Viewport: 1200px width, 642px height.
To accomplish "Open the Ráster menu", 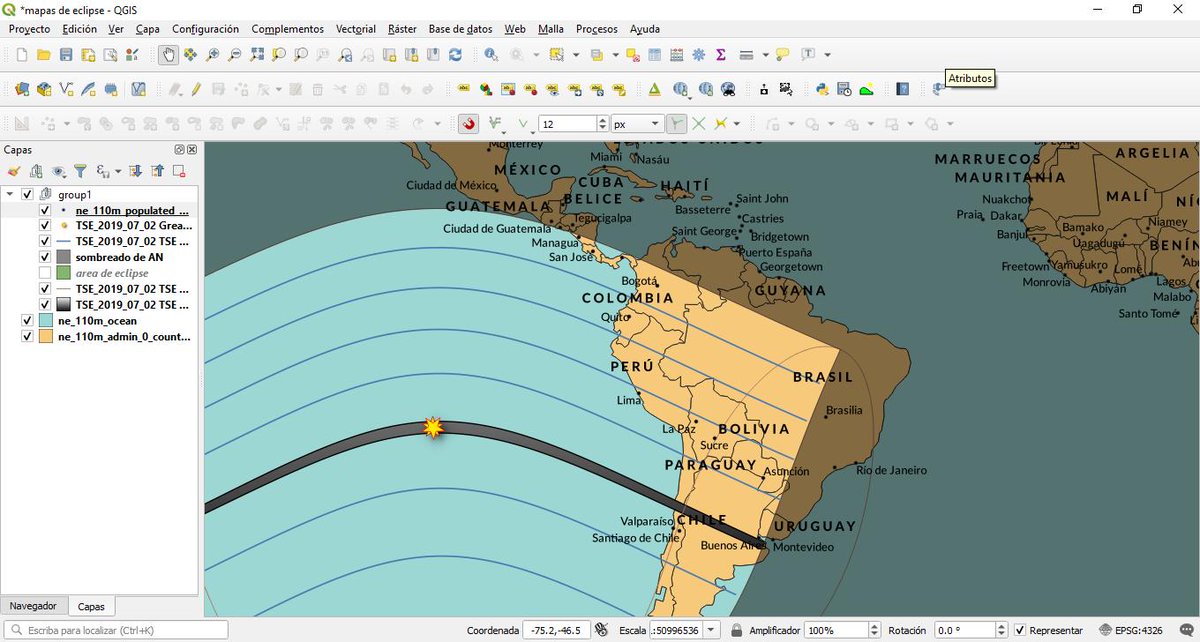I will click(x=402, y=29).
